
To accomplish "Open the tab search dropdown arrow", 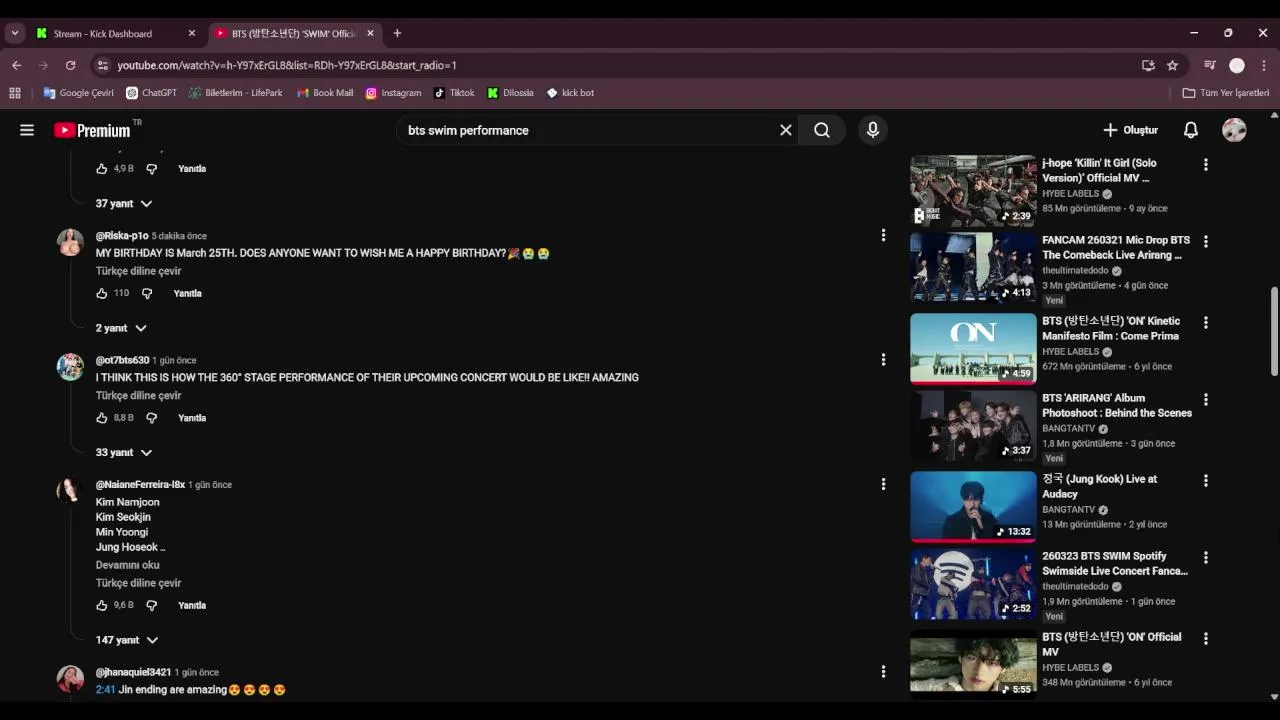I will [x=14, y=33].
